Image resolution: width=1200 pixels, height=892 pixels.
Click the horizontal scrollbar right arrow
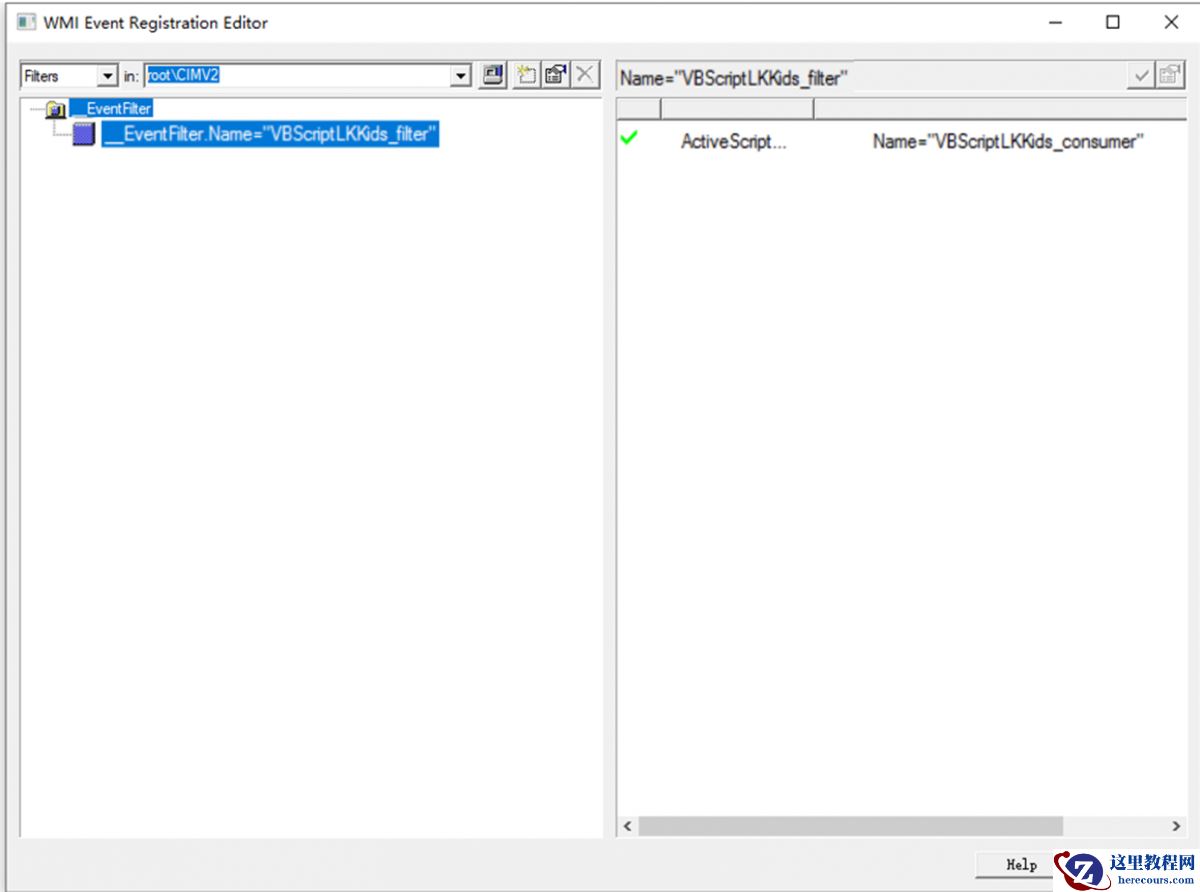point(1177,826)
